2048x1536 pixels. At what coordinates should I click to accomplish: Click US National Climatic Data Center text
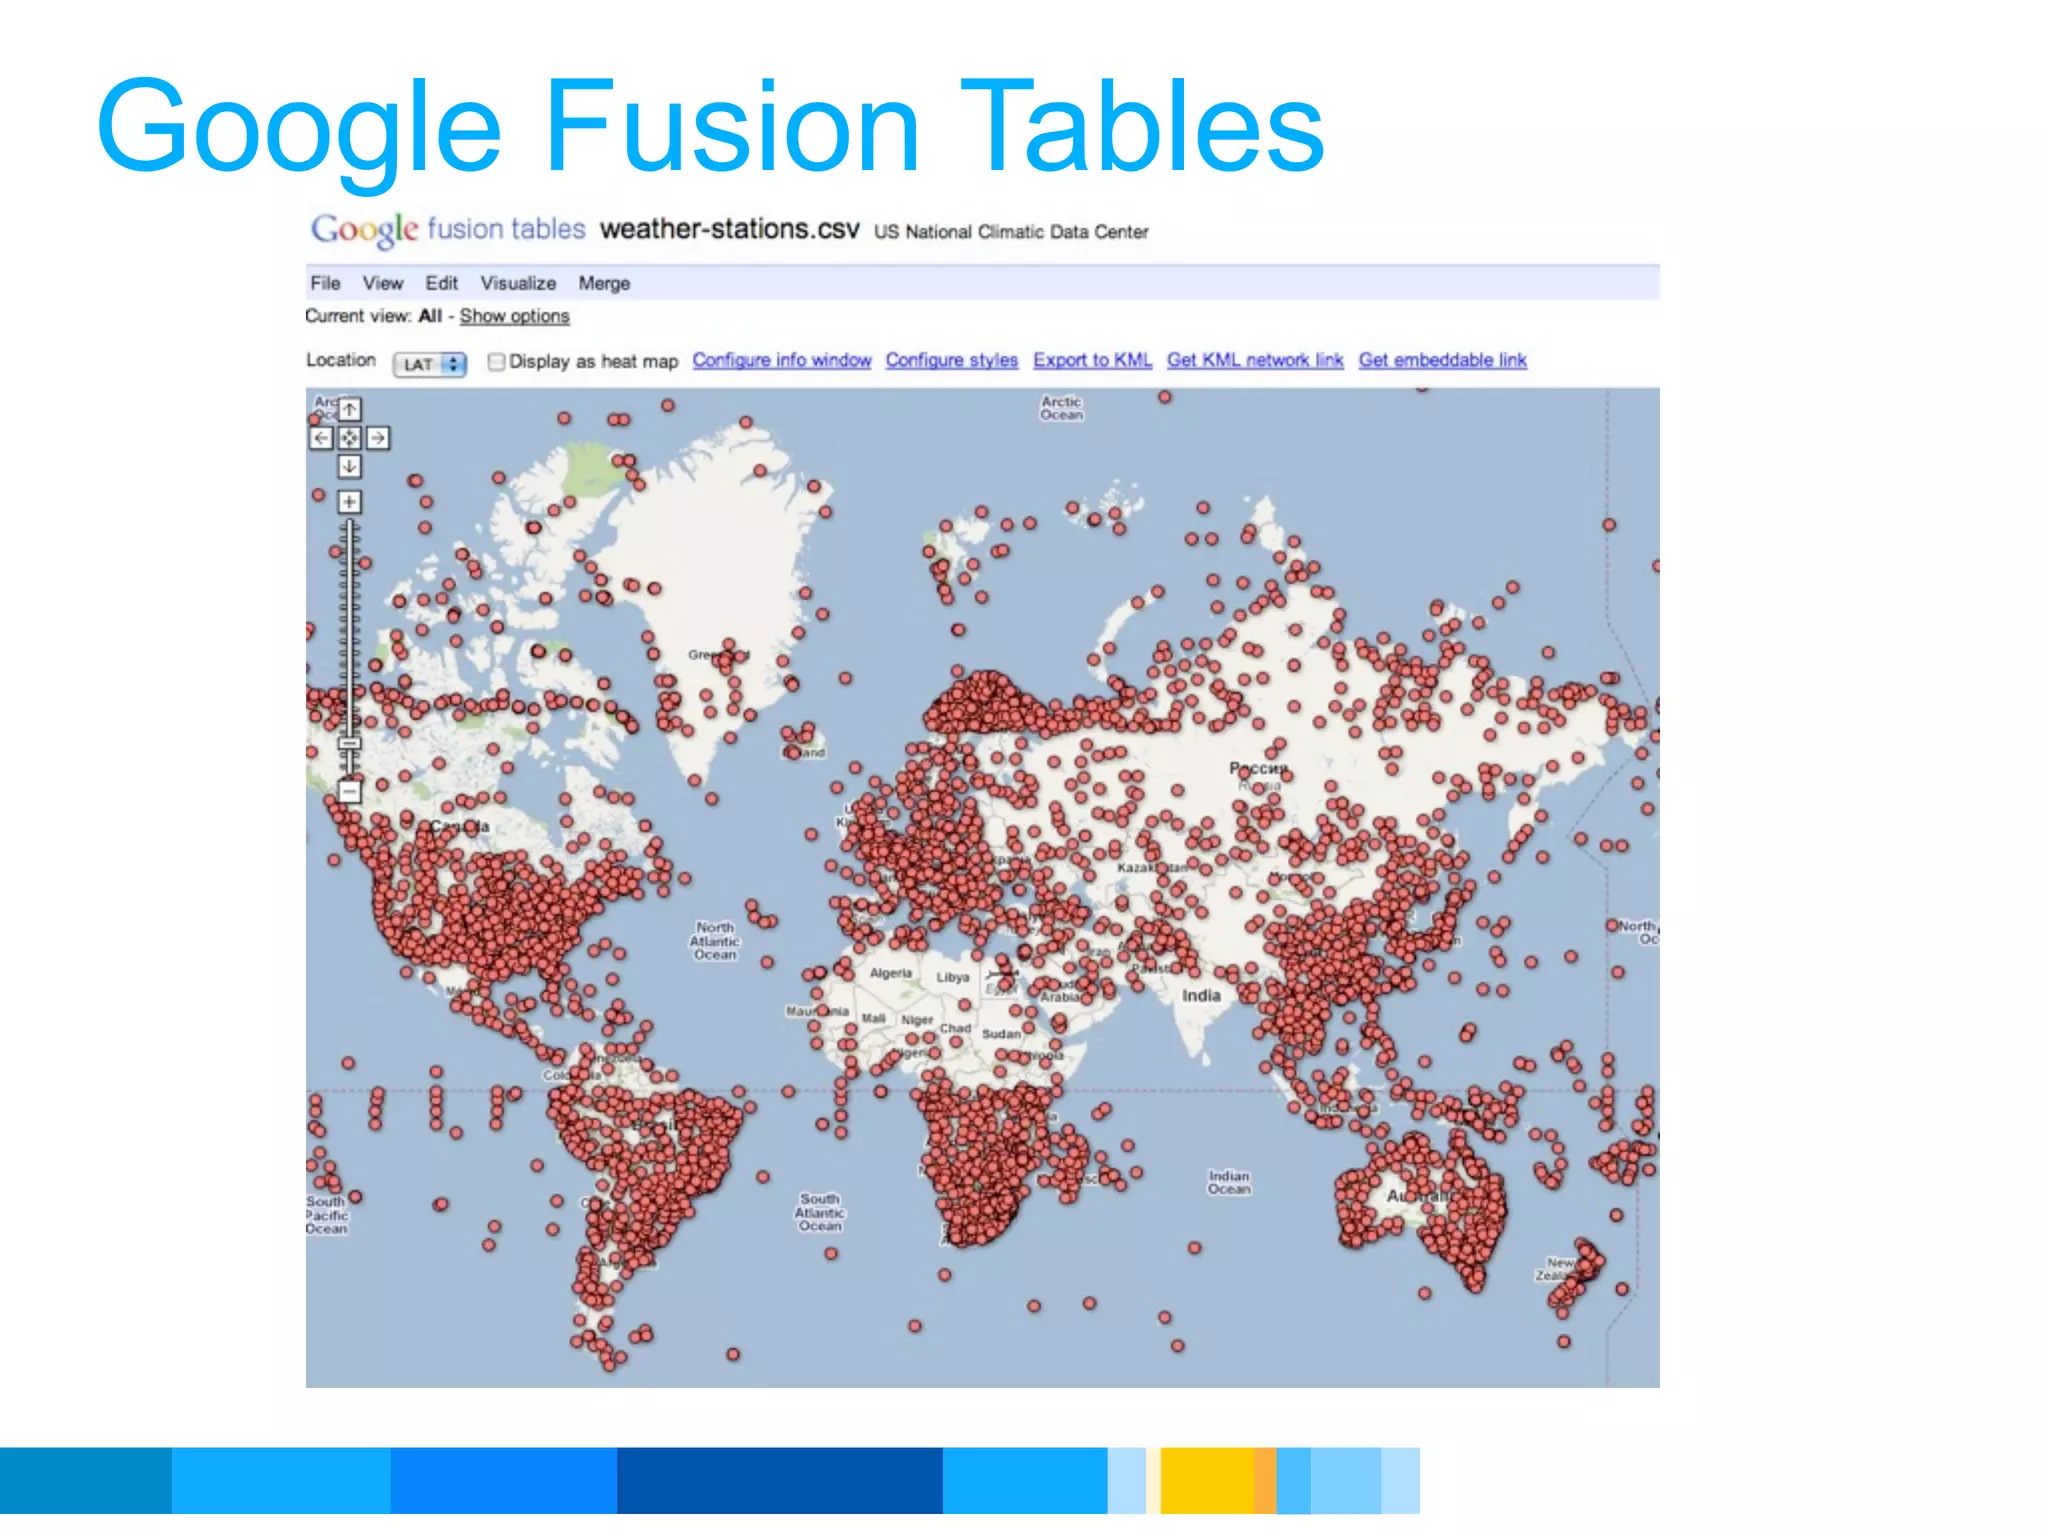1011,232
